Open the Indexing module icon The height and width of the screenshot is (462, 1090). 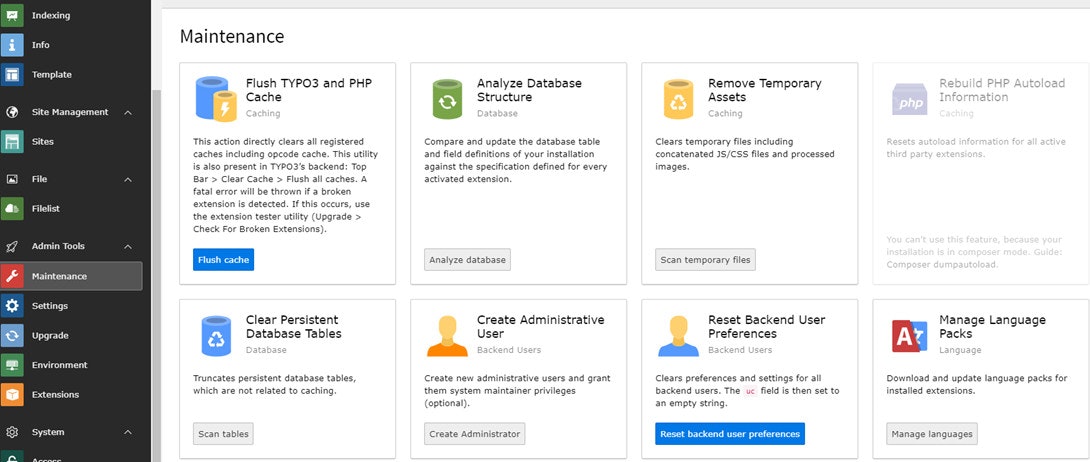pos(12,15)
